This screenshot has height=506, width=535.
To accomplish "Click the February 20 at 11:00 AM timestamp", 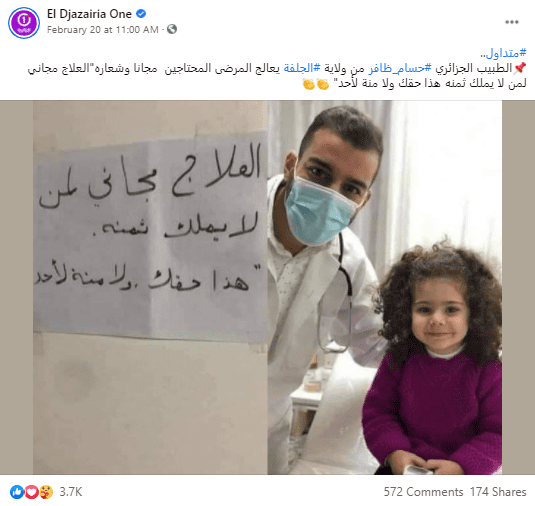I will (103, 30).
